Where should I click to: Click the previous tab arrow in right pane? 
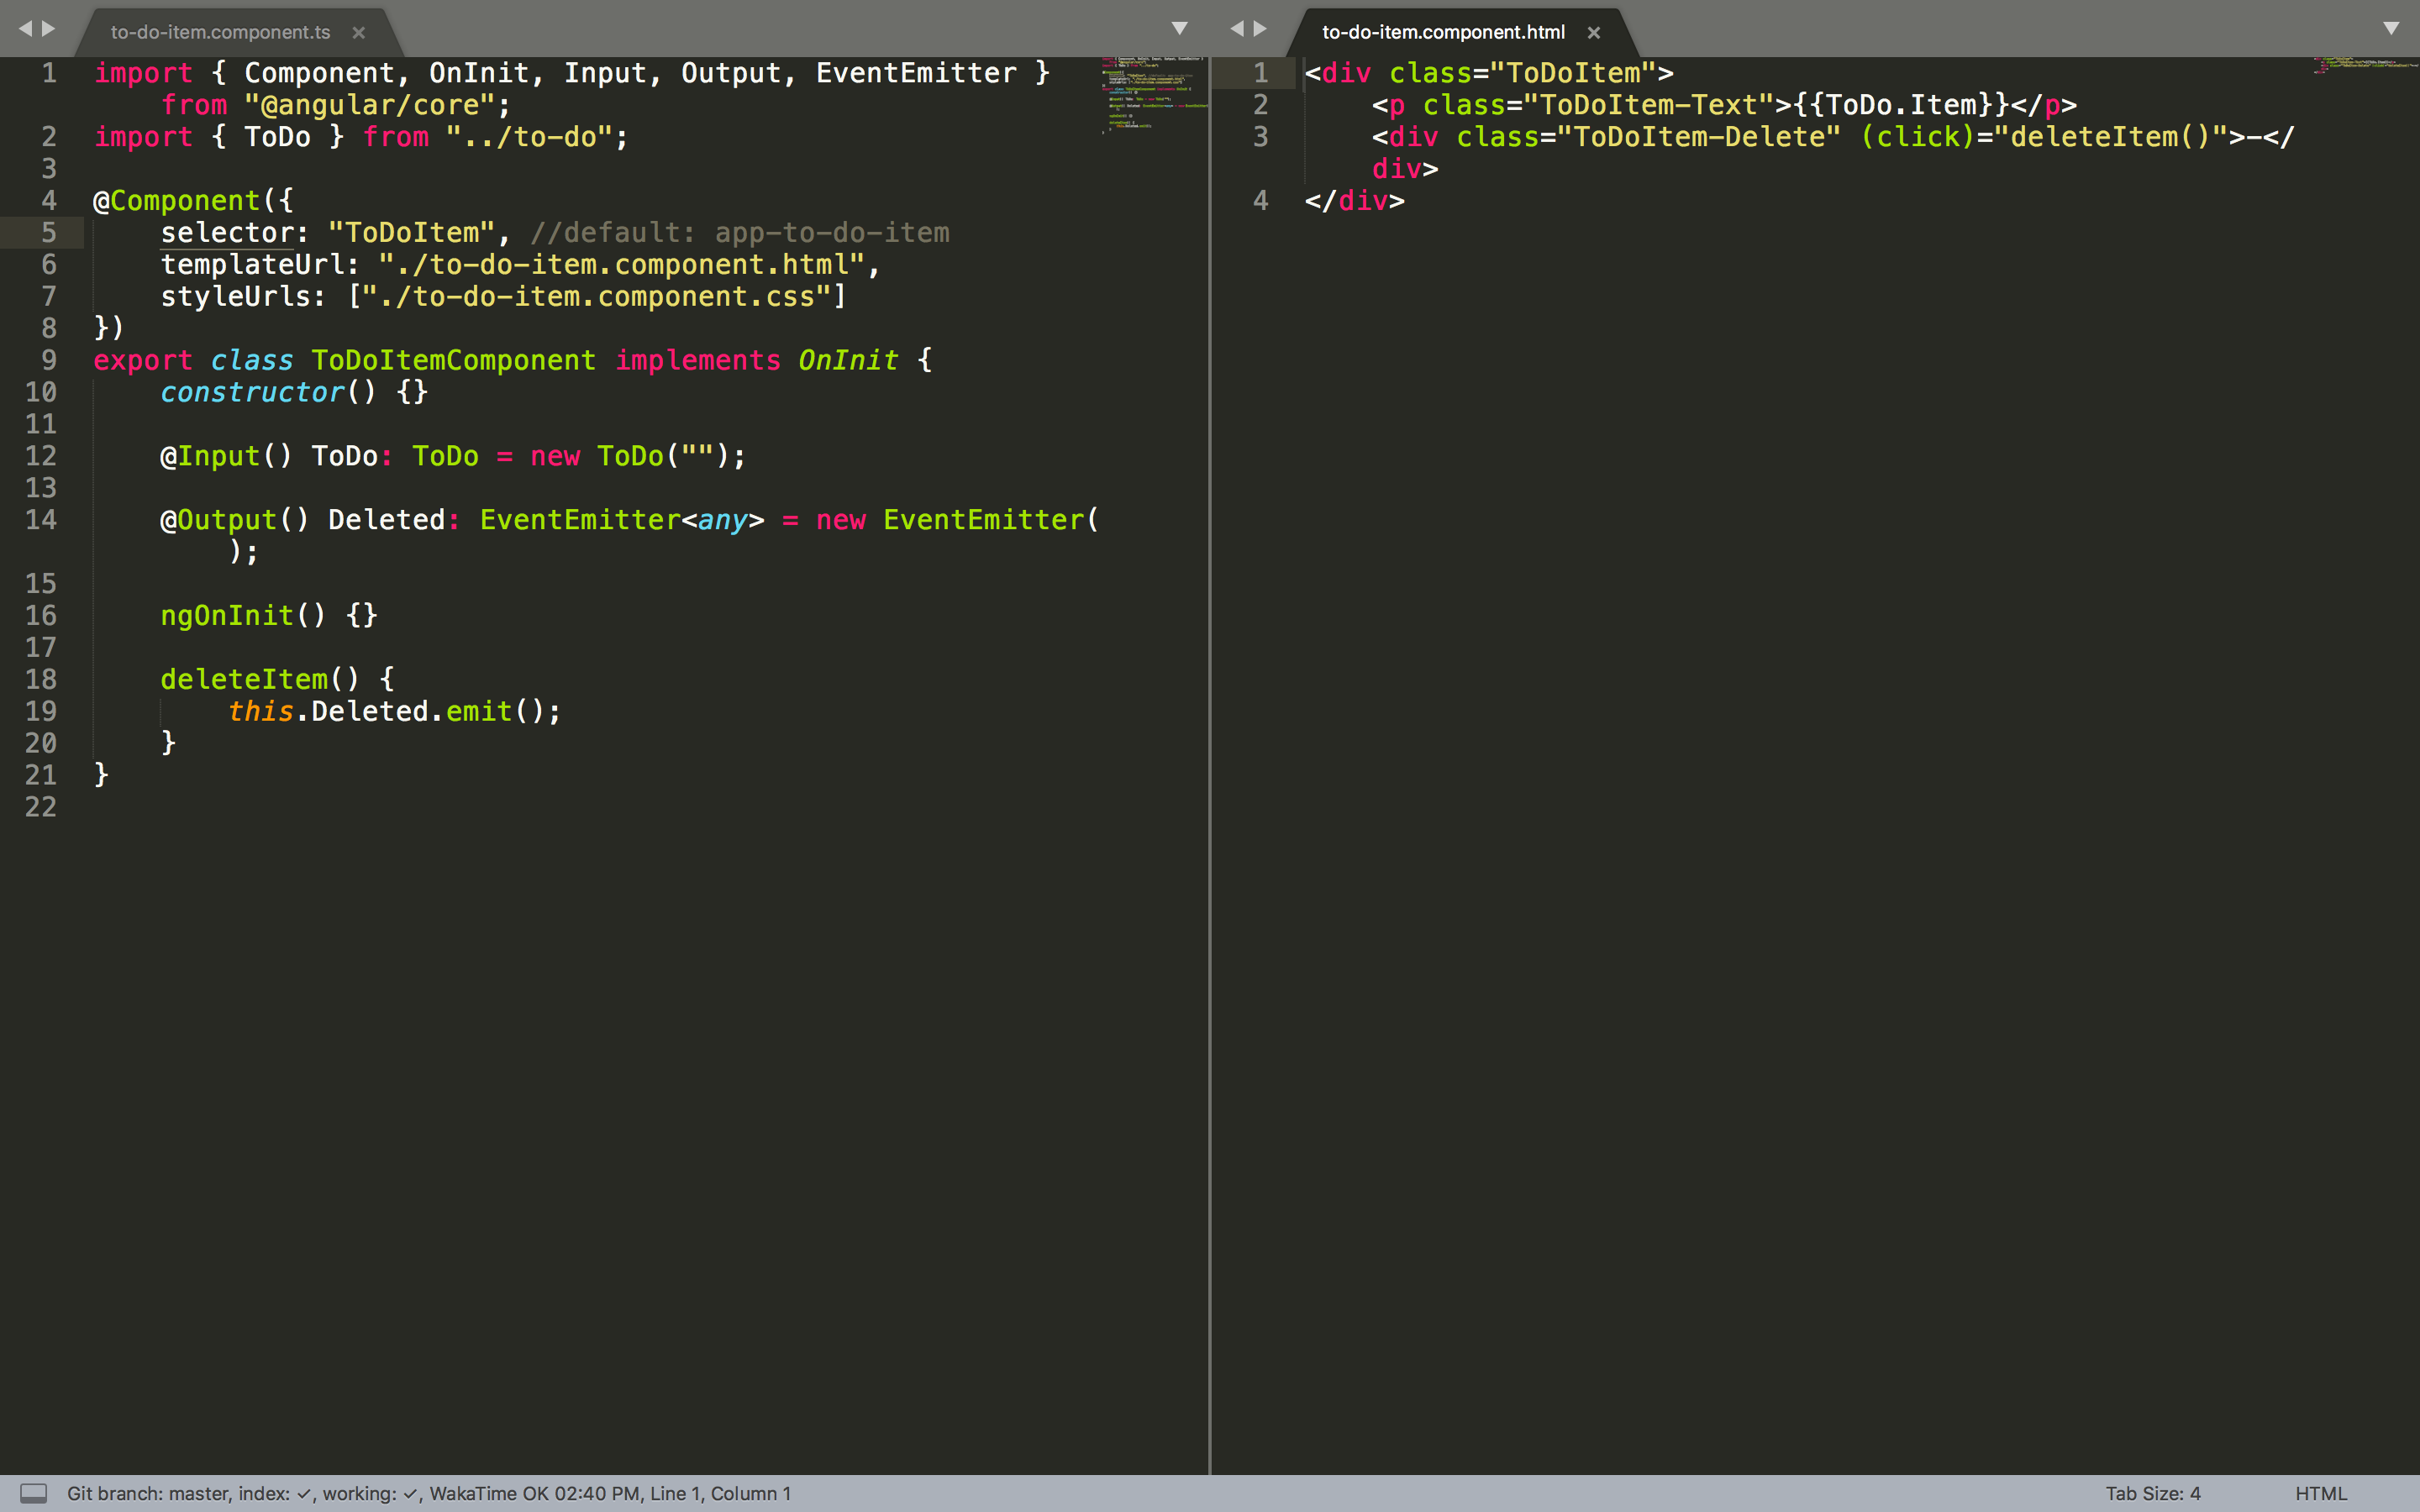1236,29
